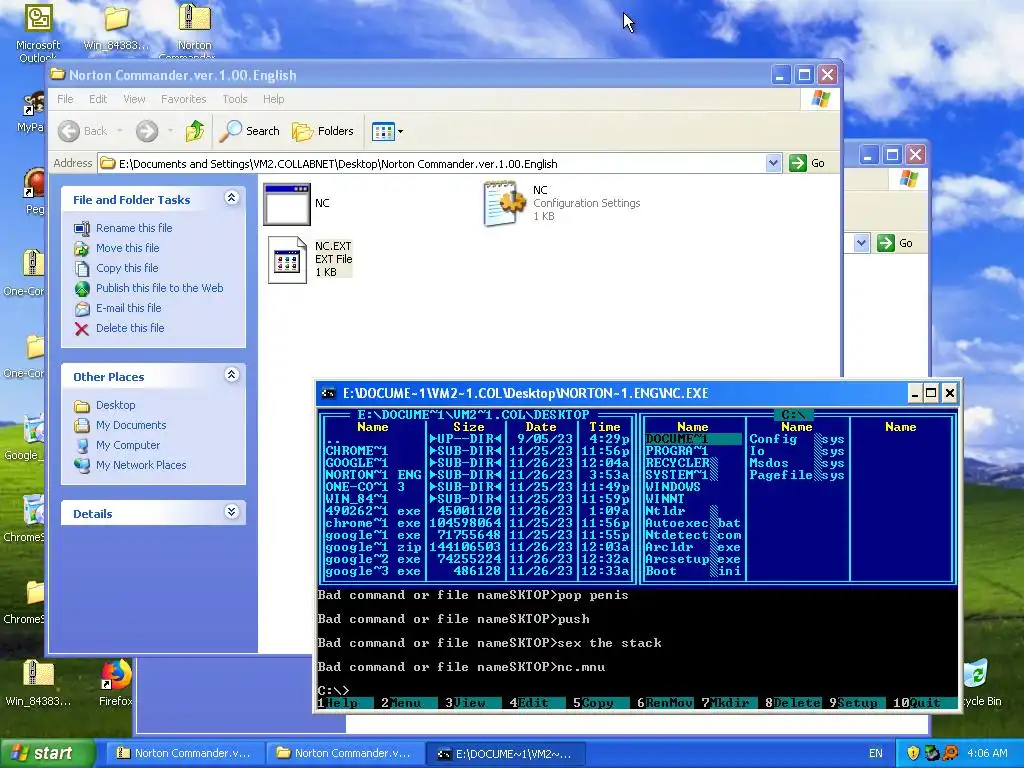Click the Windows Start button
This screenshot has height=768, width=1024.
point(47,753)
